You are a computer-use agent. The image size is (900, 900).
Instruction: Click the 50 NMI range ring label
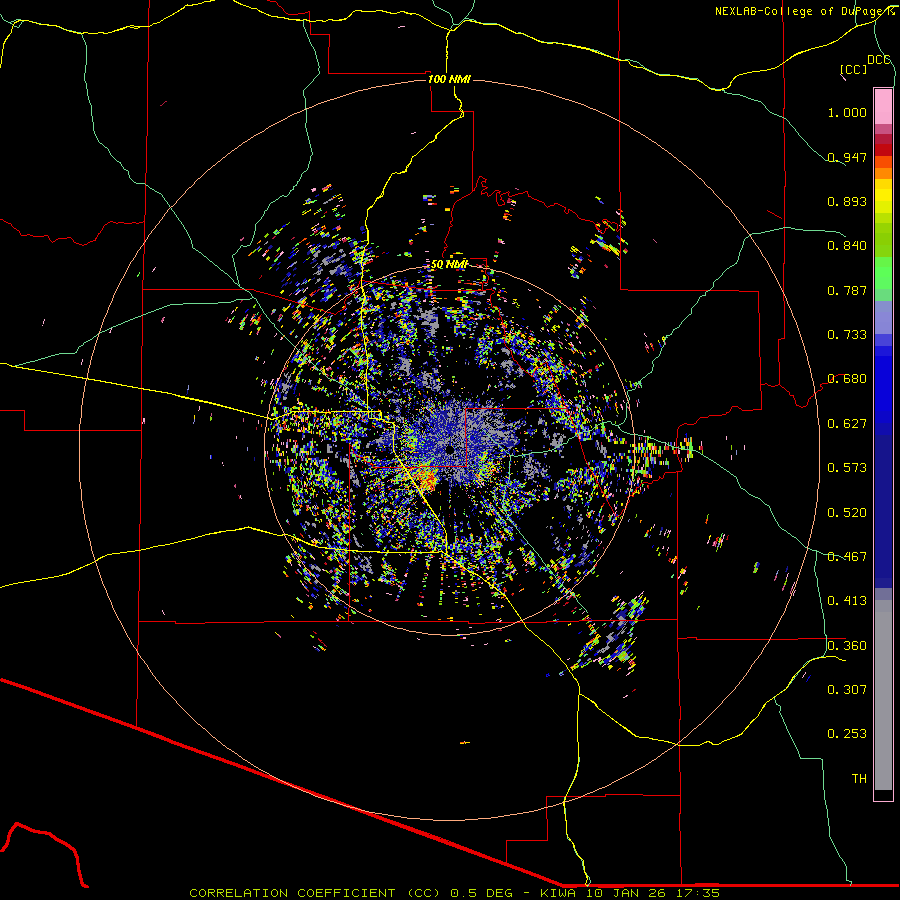(449, 264)
